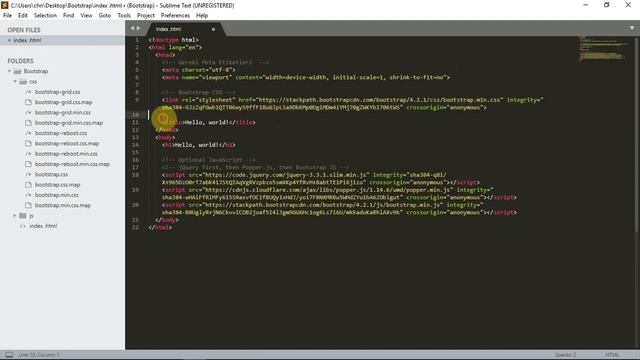Click the Bootstrap folder icon
This screenshot has width=640, height=360.
(17, 71)
